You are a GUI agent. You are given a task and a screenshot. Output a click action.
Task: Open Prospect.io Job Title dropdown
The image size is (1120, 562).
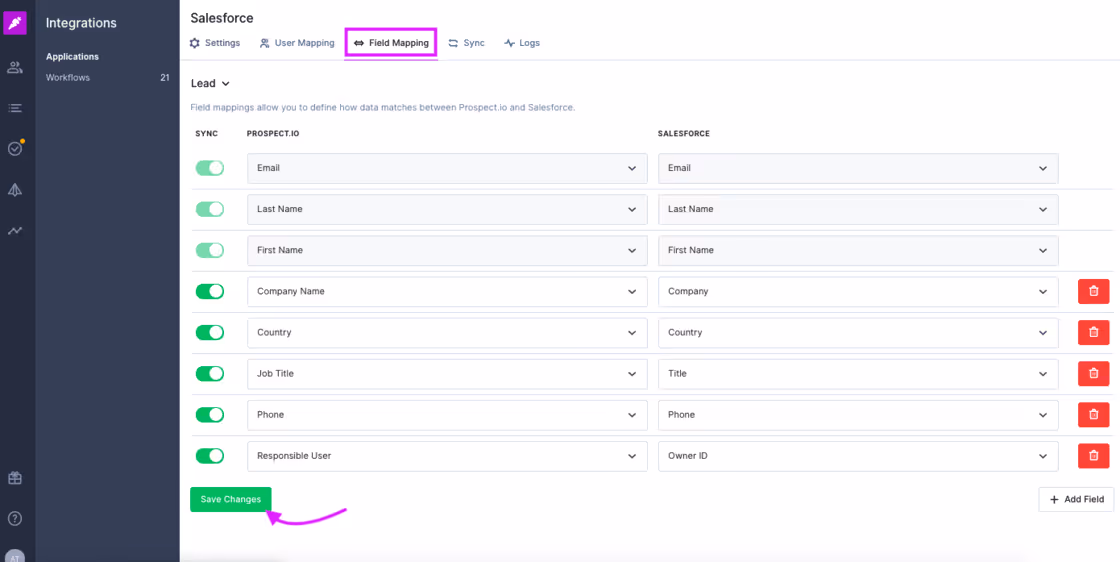(x=447, y=373)
